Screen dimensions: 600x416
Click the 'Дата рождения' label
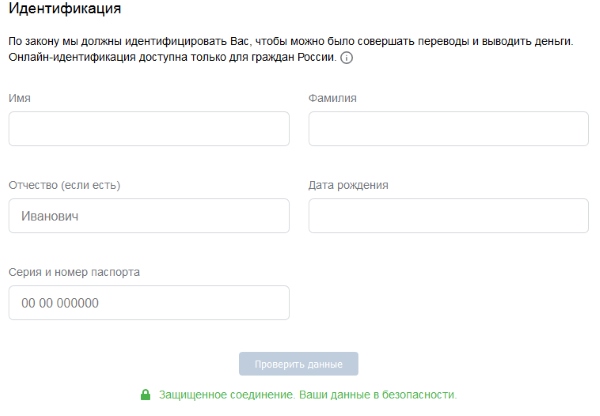(348, 185)
